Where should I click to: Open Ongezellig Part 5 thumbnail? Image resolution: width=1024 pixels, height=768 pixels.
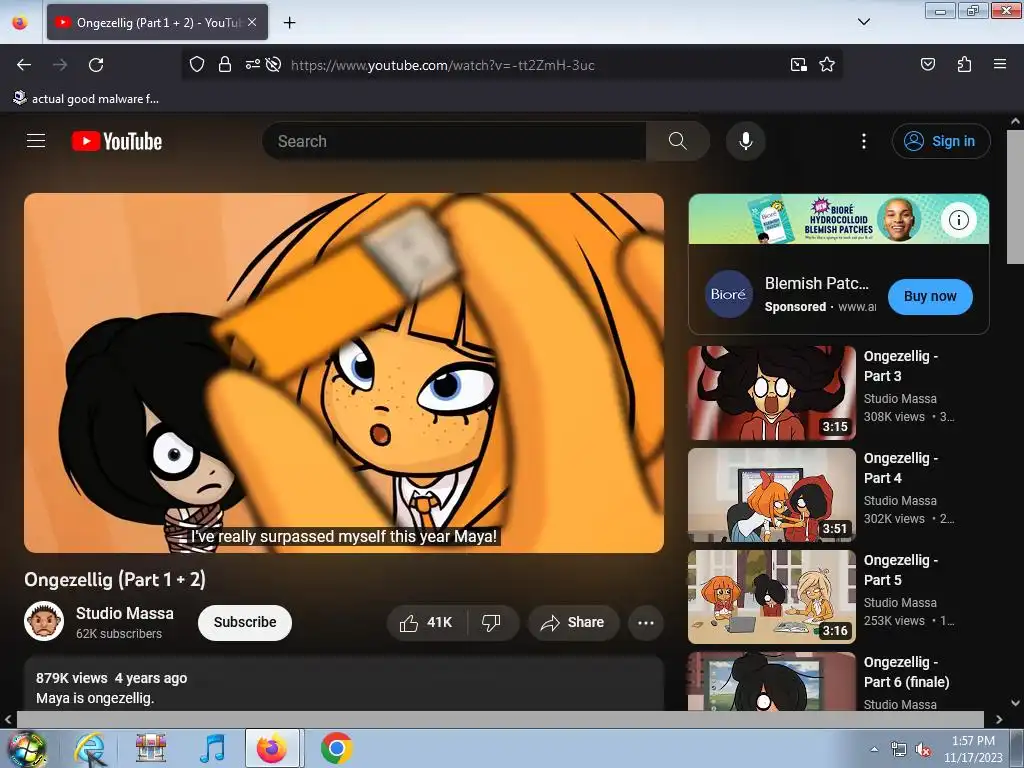772,597
